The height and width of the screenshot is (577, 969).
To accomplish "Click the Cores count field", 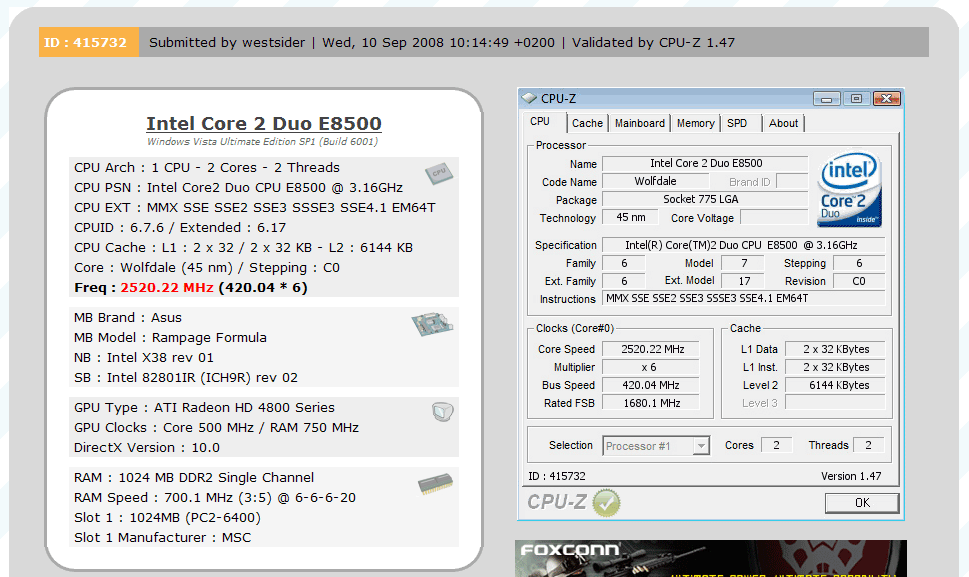I will pos(776,445).
